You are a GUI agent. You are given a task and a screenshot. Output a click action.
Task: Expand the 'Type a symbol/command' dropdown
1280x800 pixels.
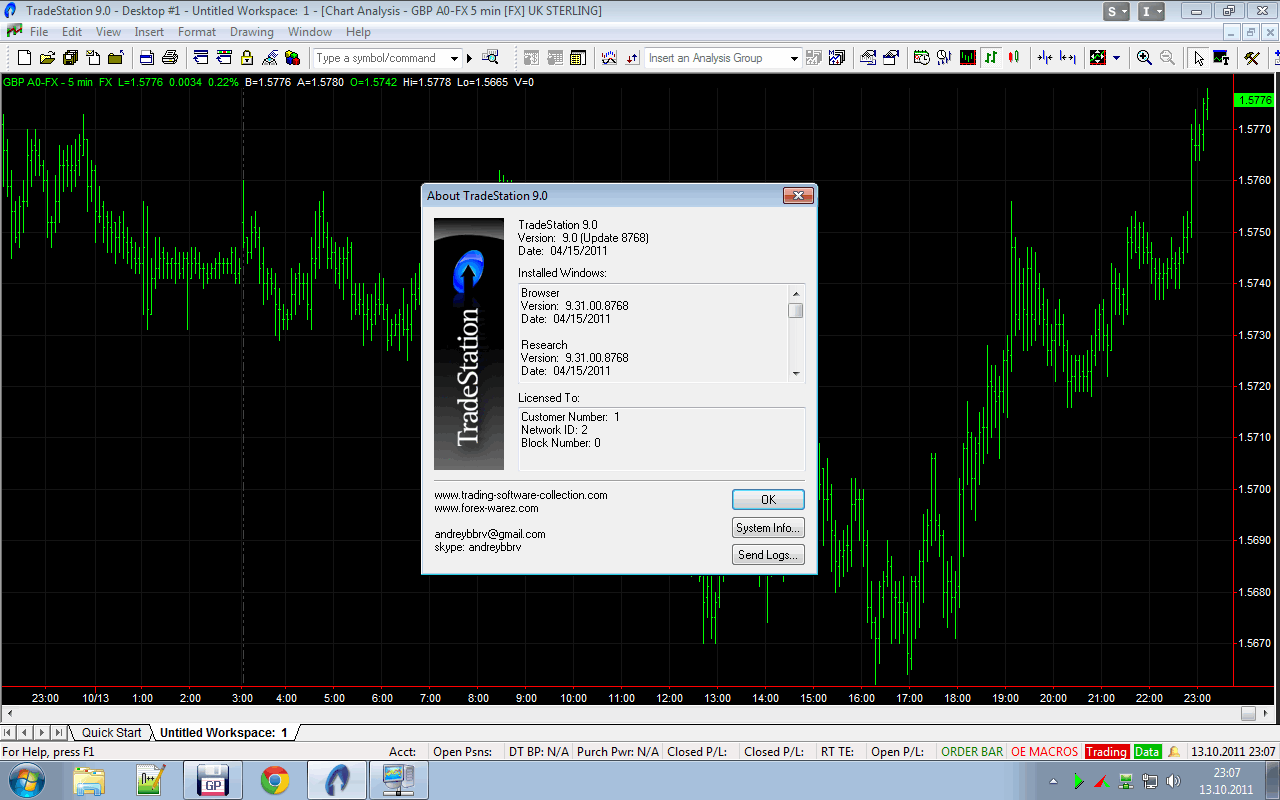tap(454, 58)
